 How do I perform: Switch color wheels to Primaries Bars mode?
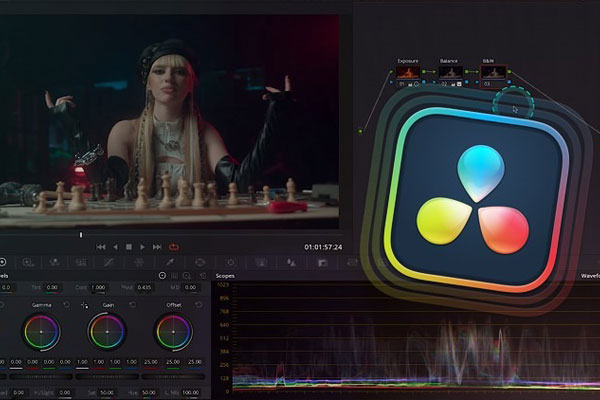(x=174, y=276)
